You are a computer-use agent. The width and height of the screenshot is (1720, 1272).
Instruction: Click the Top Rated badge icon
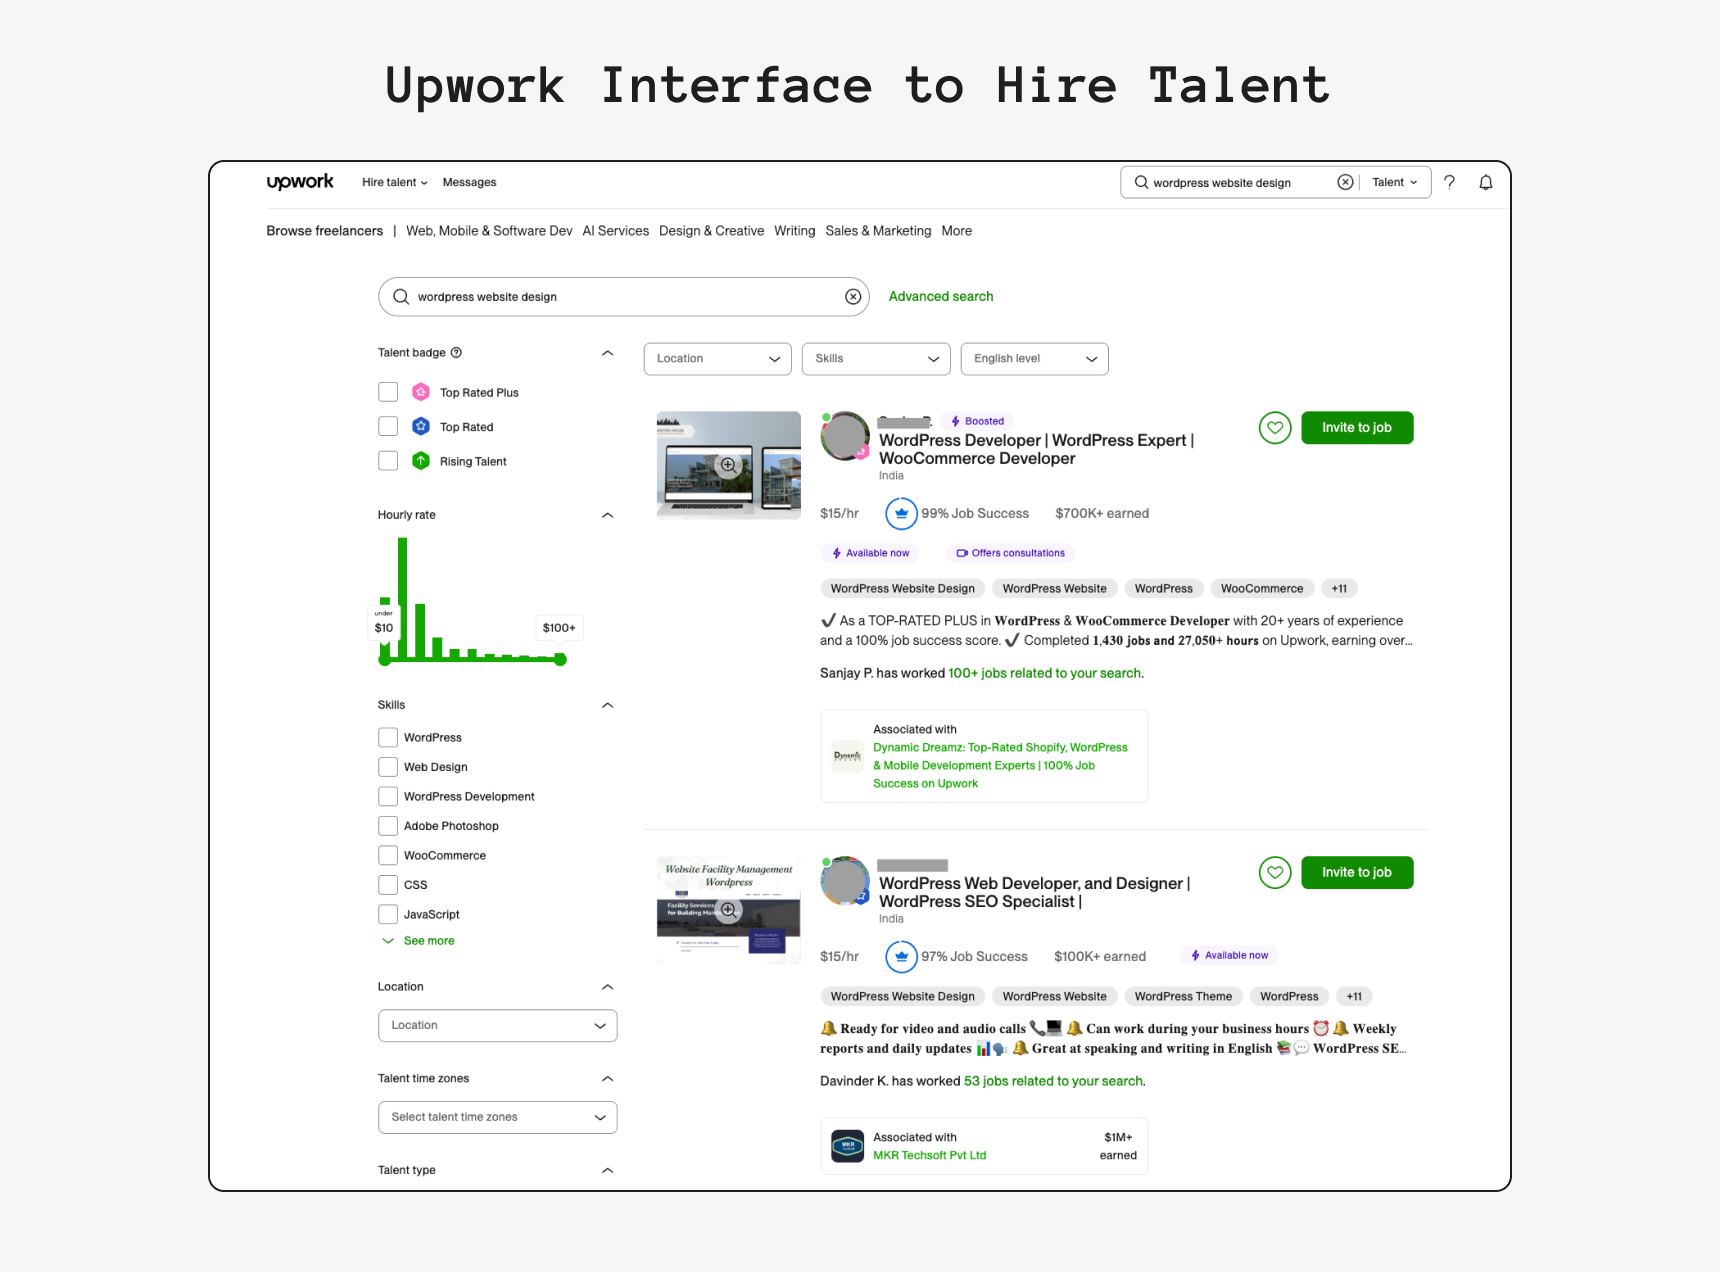(x=421, y=426)
